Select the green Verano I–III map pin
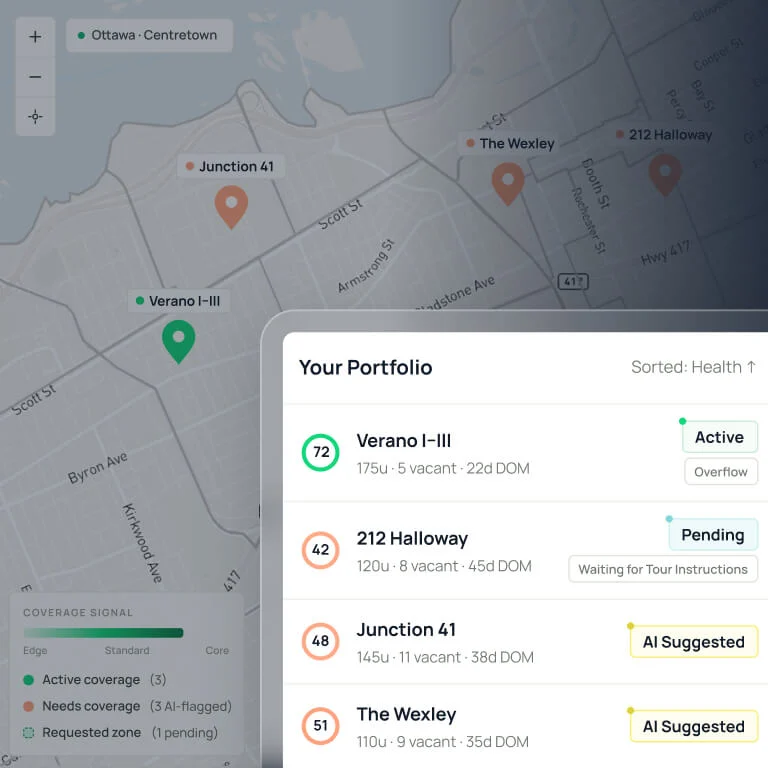The height and width of the screenshot is (768, 768). pyautogui.click(x=179, y=341)
